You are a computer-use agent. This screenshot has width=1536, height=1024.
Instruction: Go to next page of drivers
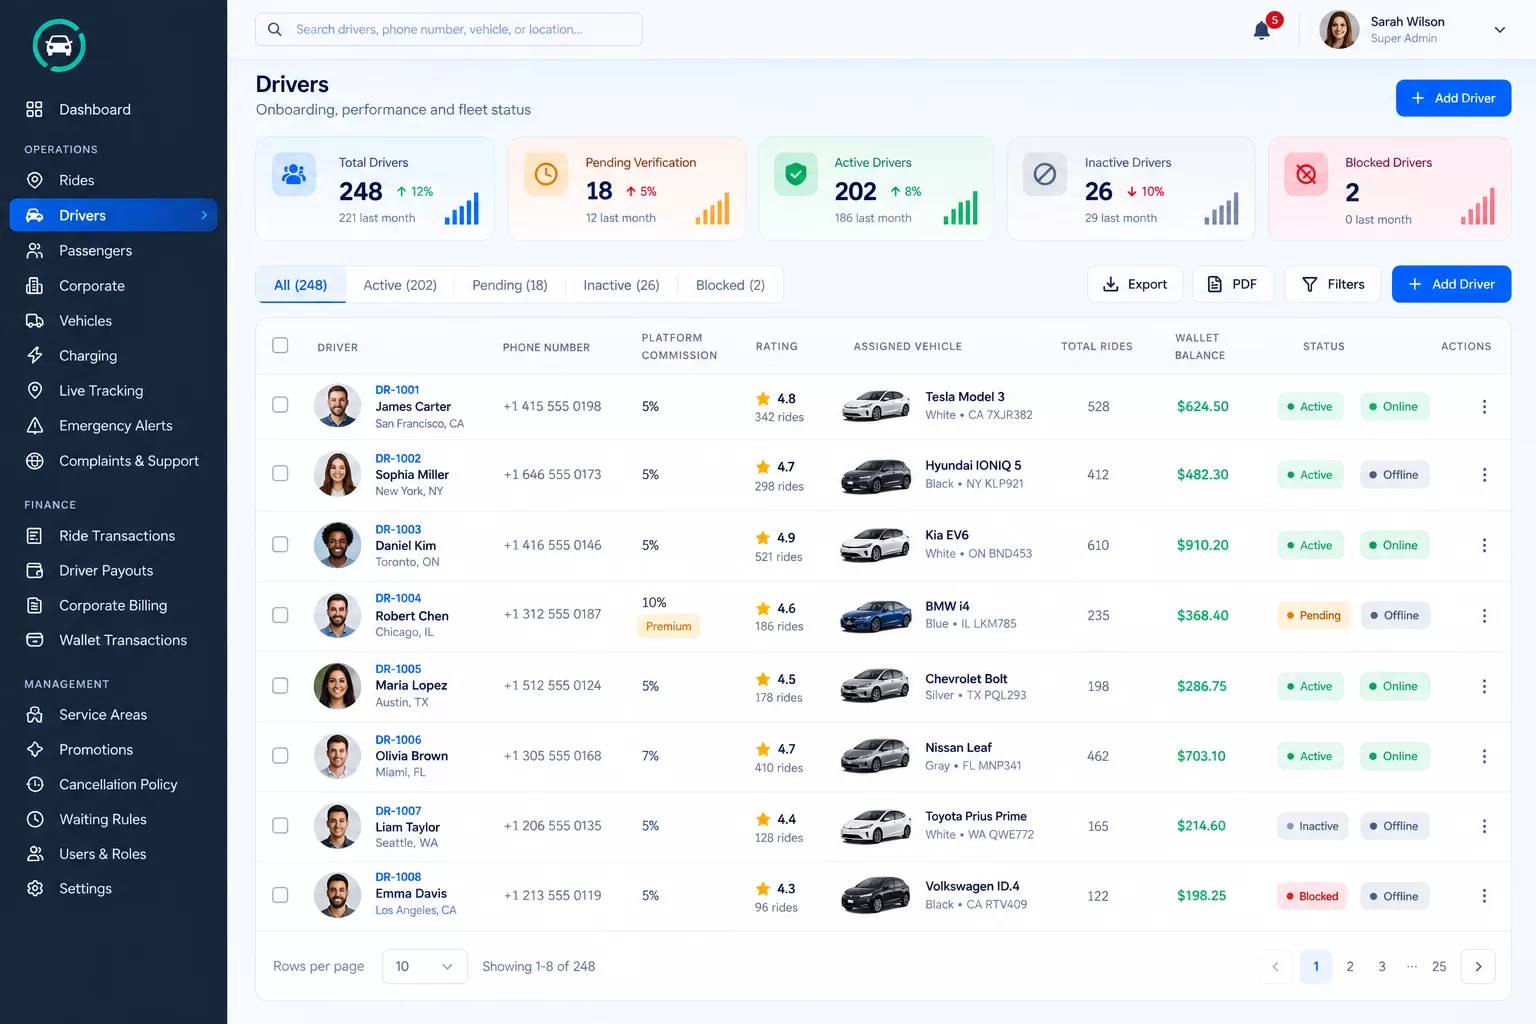[1478, 966]
